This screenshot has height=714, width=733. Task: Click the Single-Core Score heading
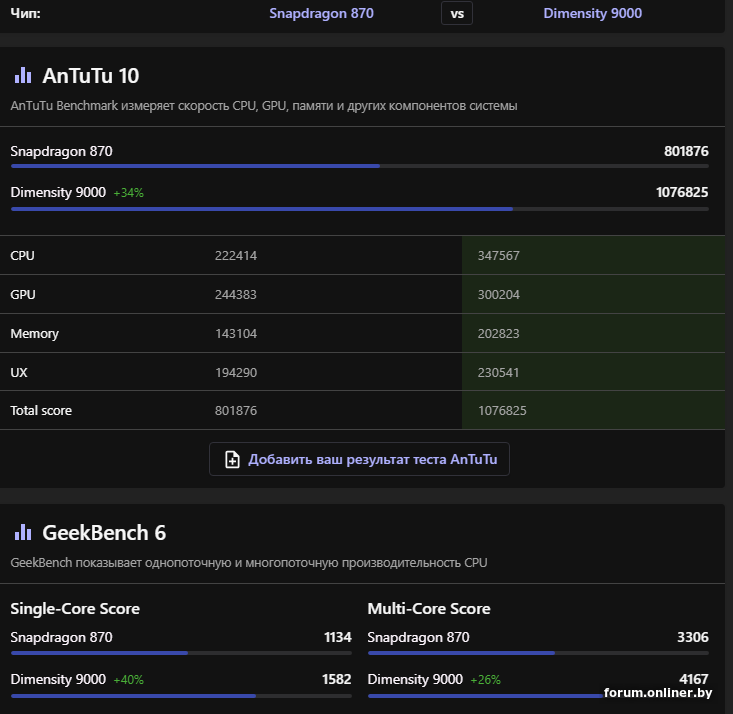[x=75, y=608]
